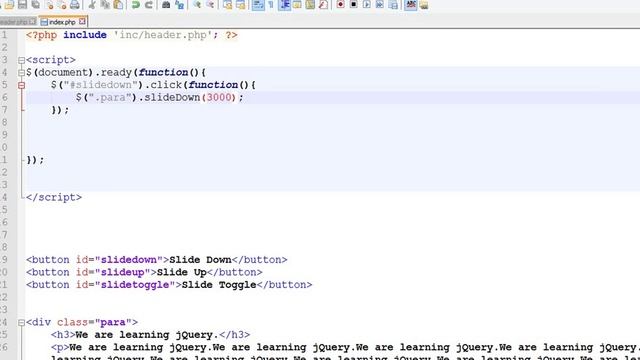Click the Save All toolbar icon
The image size is (640, 360).
[36, 4]
